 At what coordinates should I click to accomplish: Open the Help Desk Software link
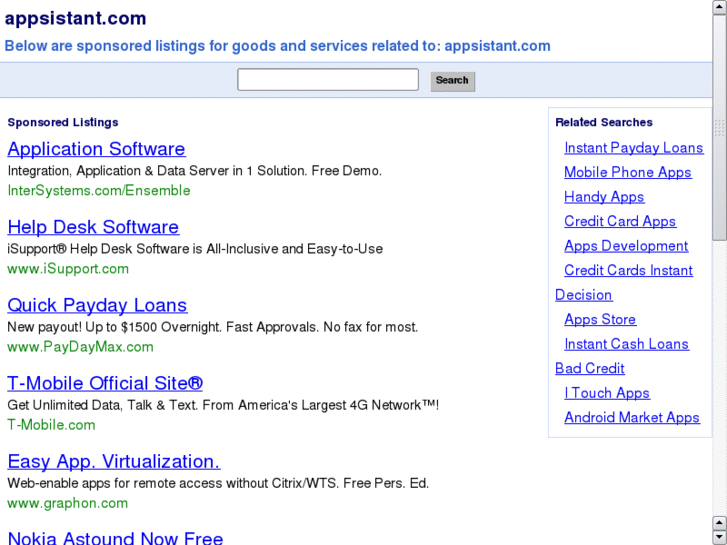pyautogui.click(x=93, y=227)
